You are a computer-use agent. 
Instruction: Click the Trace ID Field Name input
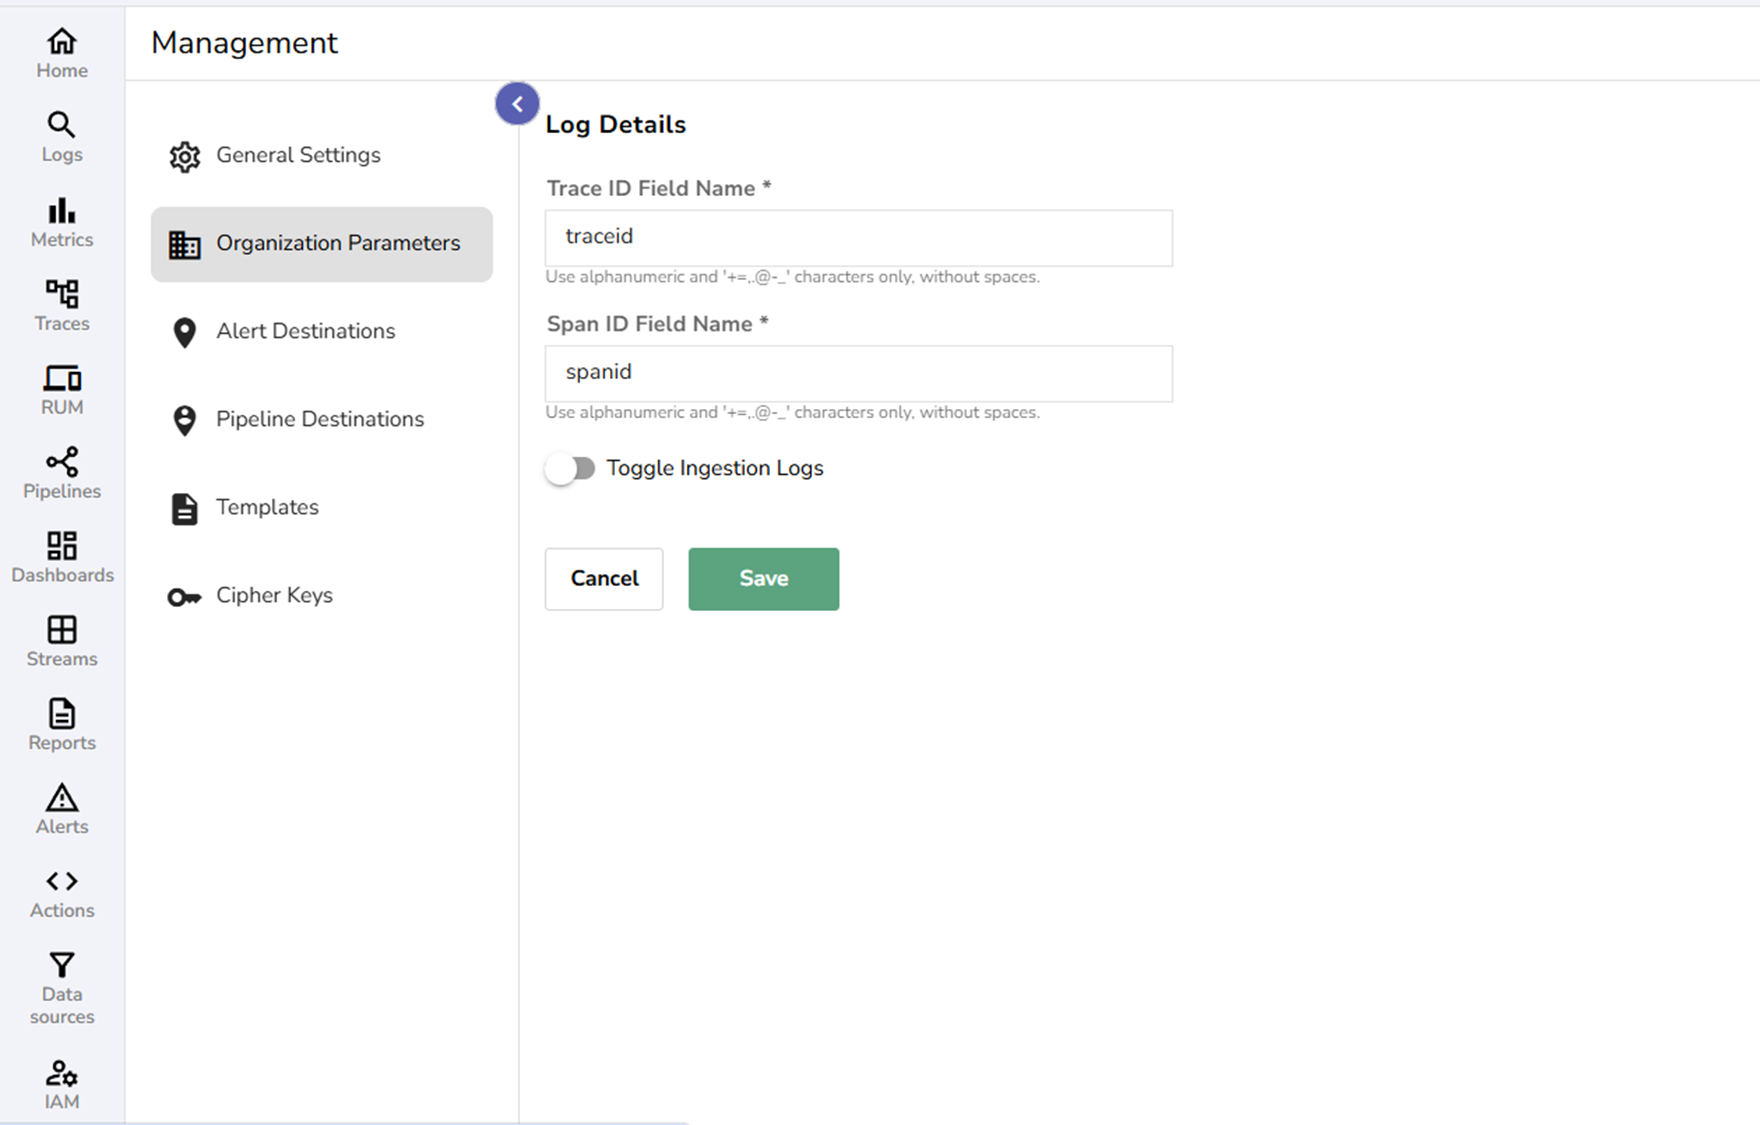point(858,238)
